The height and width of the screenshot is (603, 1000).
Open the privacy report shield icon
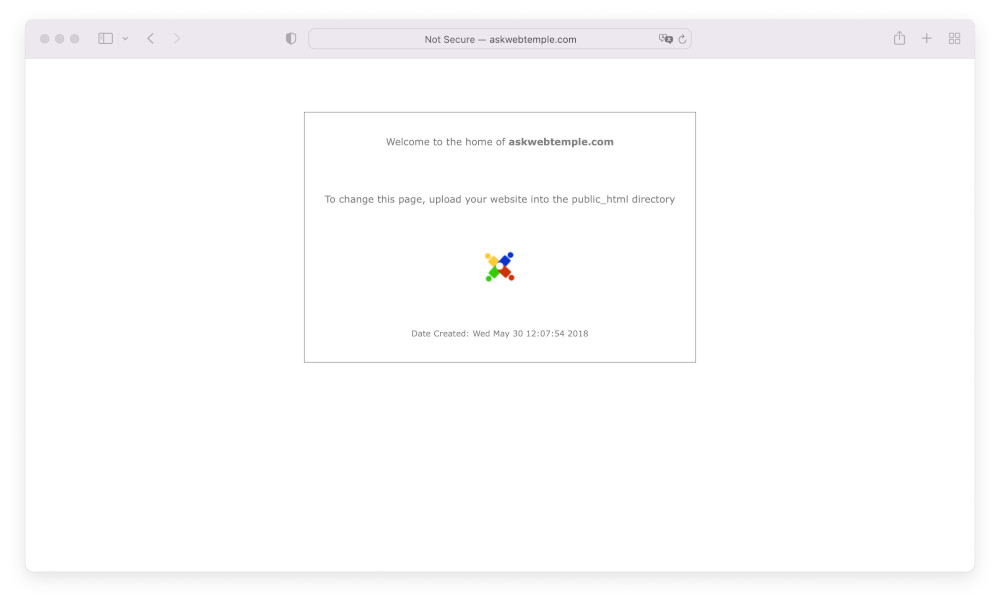[291, 39]
